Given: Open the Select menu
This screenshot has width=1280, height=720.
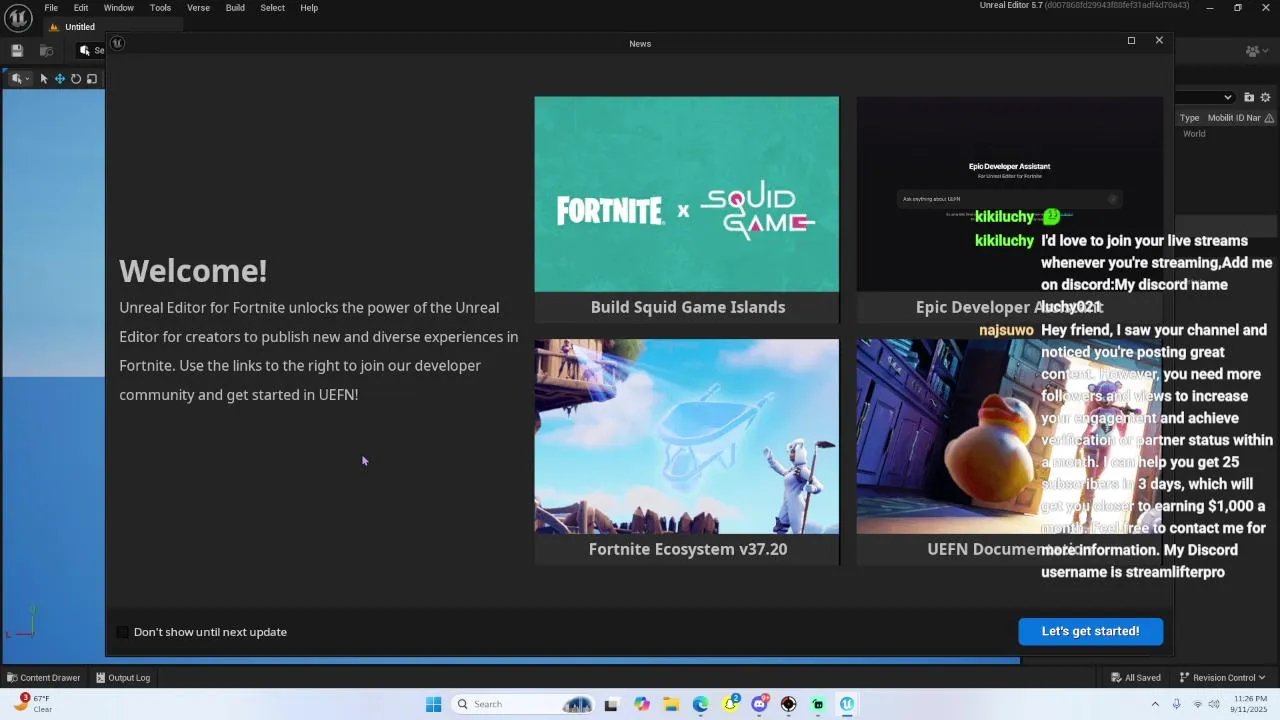Looking at the screenshot, I should pos(272,7).
